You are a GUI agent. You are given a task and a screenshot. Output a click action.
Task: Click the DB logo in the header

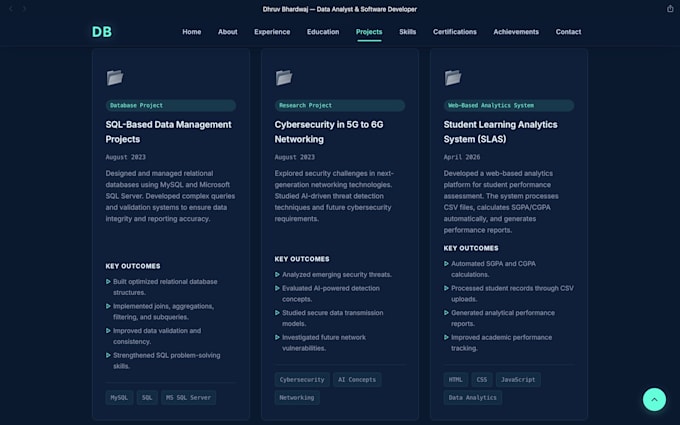(x=102, y=32)
